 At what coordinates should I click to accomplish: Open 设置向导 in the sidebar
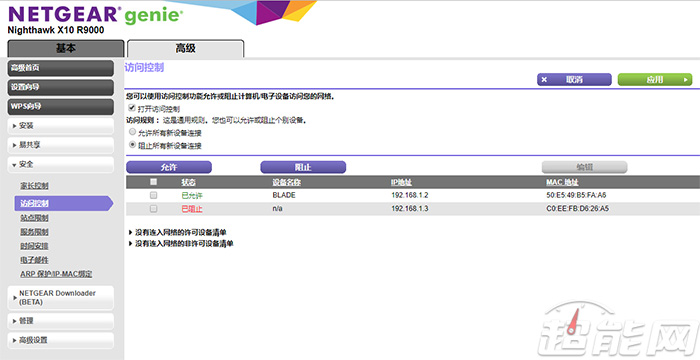[x=60, y=87]
